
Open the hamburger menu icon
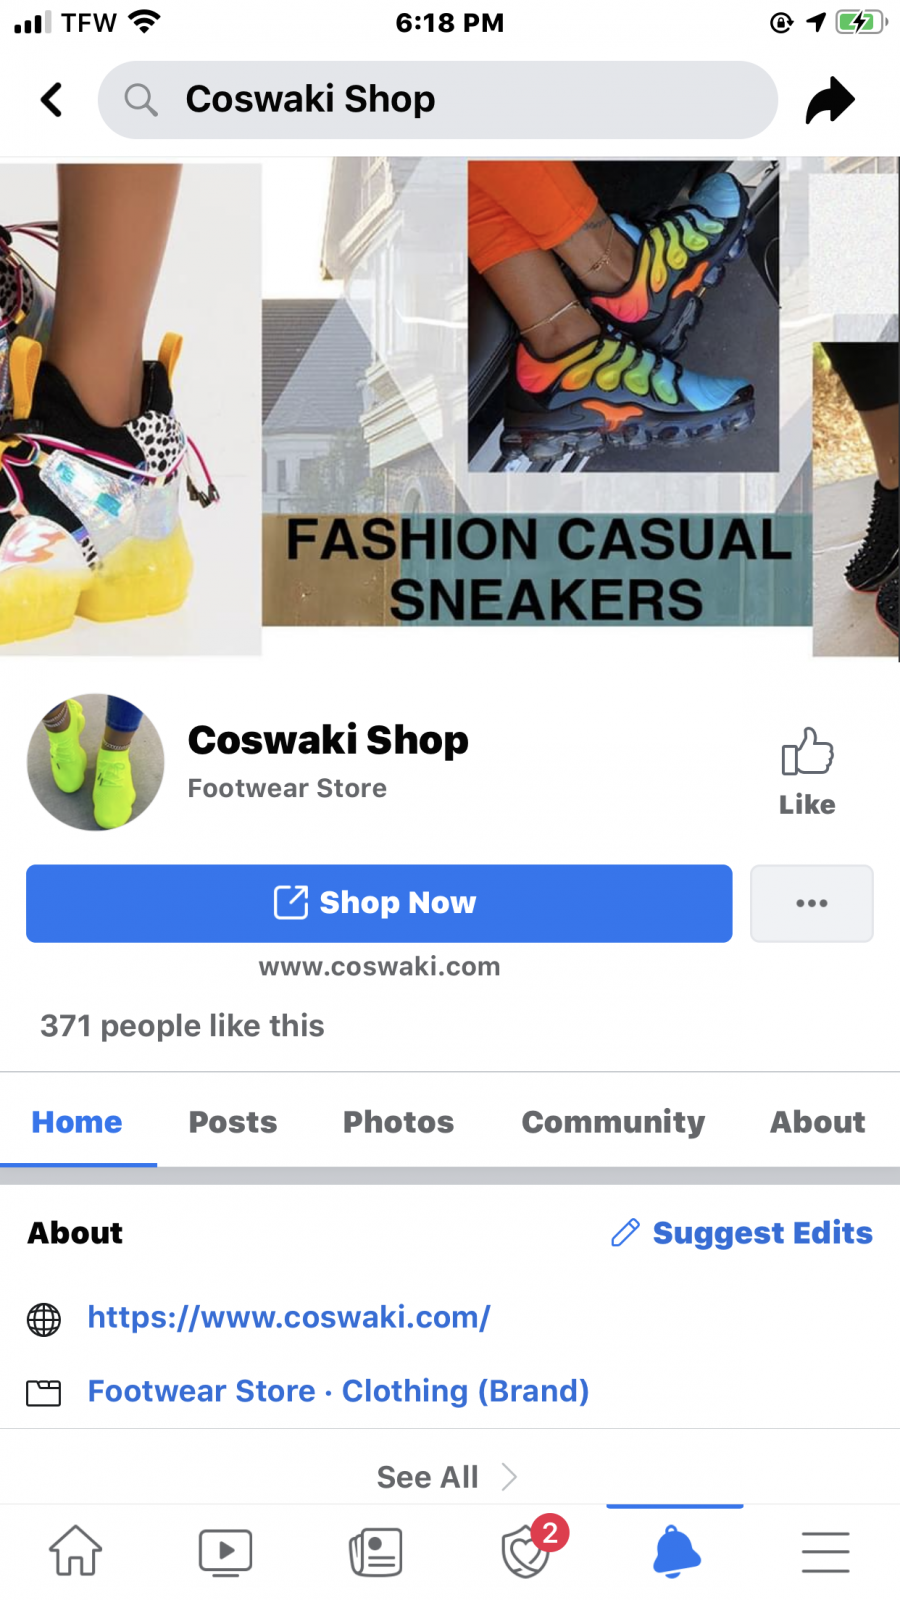tap(826, 1552)
